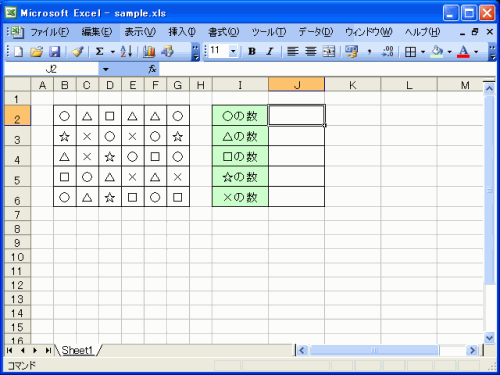The image size is (500, 375).
Task: Open AutoSum function dropdown arrow
Action: point(113,52)
